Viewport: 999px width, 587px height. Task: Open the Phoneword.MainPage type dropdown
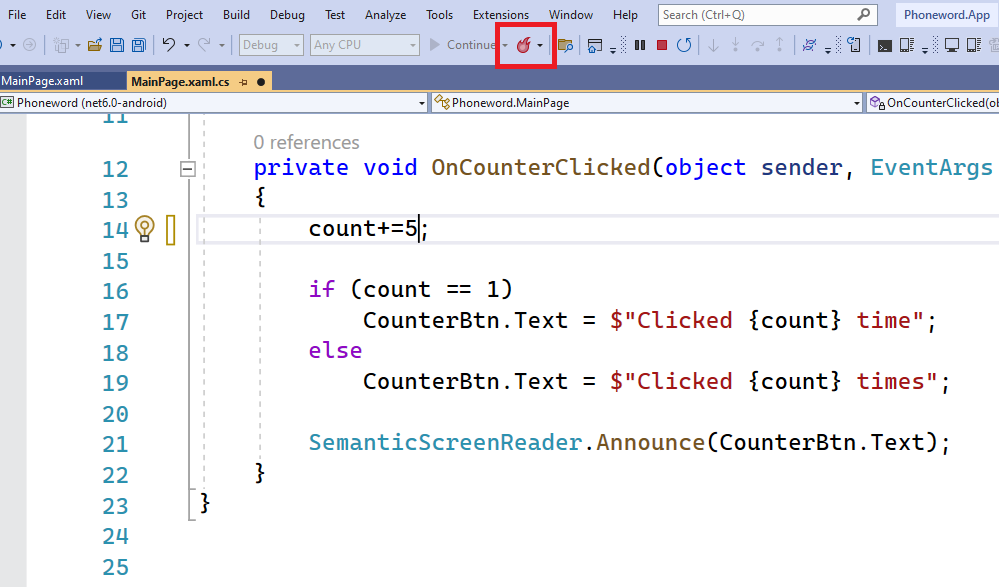tap(647, 103)
